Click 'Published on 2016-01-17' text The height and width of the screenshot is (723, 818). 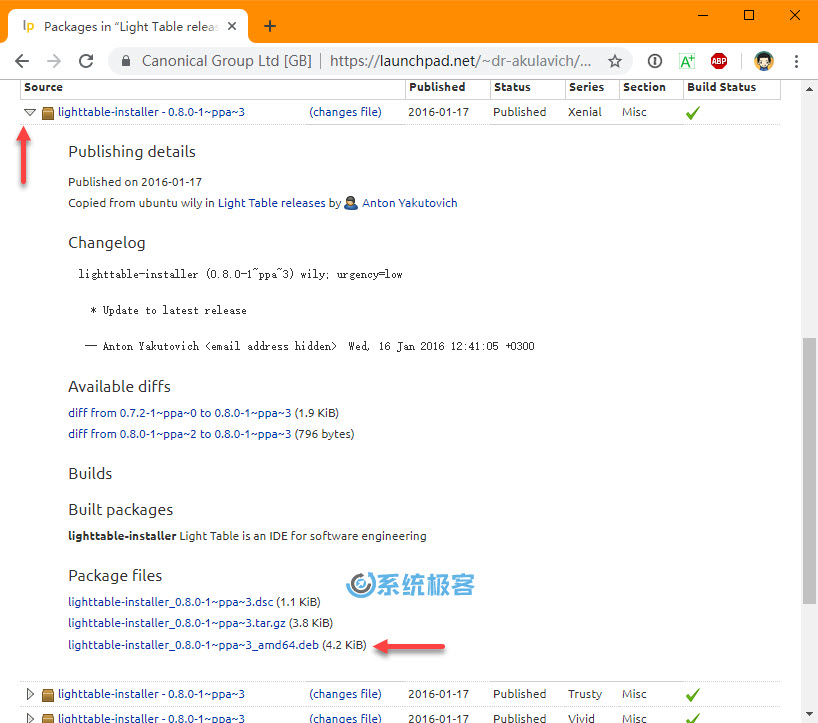point(135,182)
